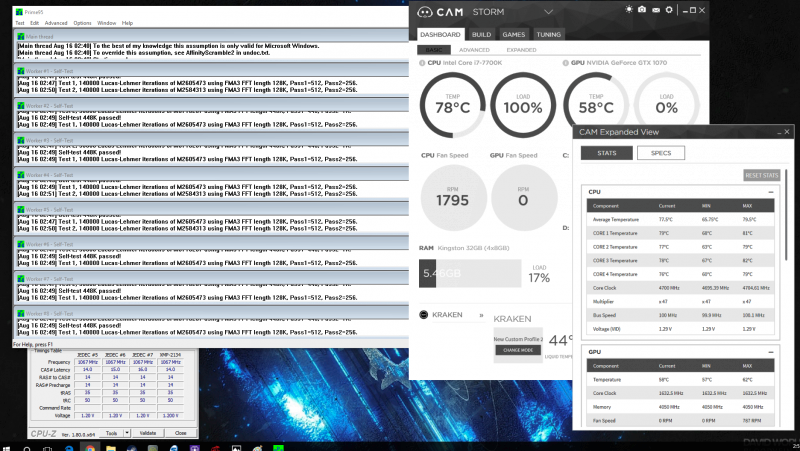Open the Windows Start button
This screenshot has width=800, height=451.
click(6, 448)
